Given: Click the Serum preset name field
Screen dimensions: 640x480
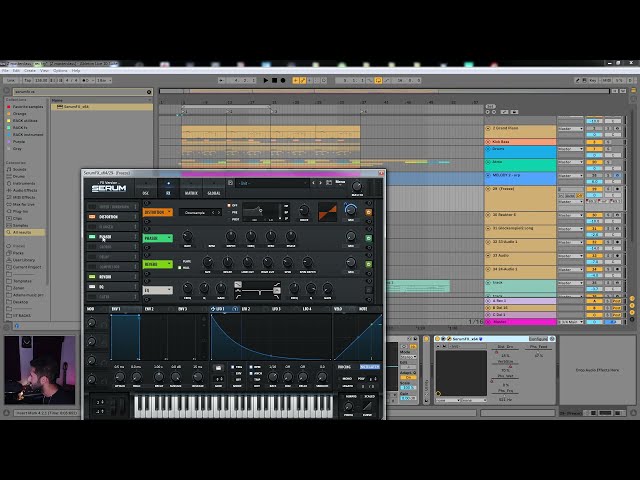Looking at the screenshot, I should tap(271, 183).
